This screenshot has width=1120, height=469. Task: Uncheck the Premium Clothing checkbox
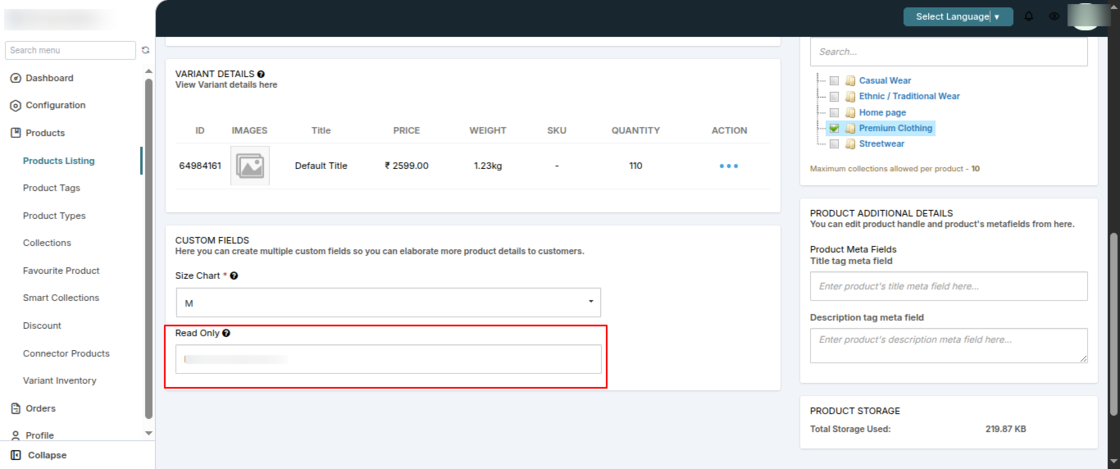pyautogui.click(x=834, y=128)
